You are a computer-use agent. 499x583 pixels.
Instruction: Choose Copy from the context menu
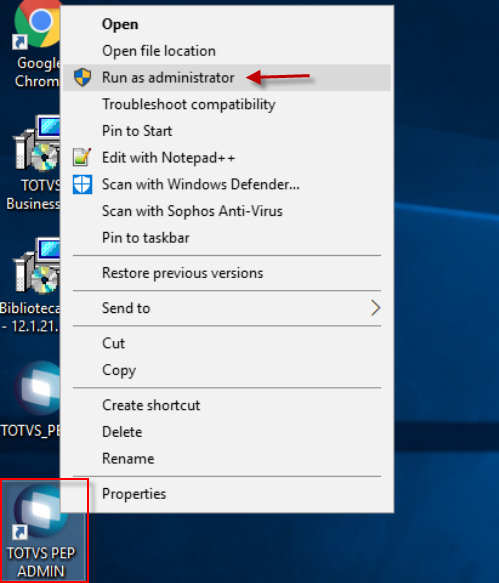point(227,370)
